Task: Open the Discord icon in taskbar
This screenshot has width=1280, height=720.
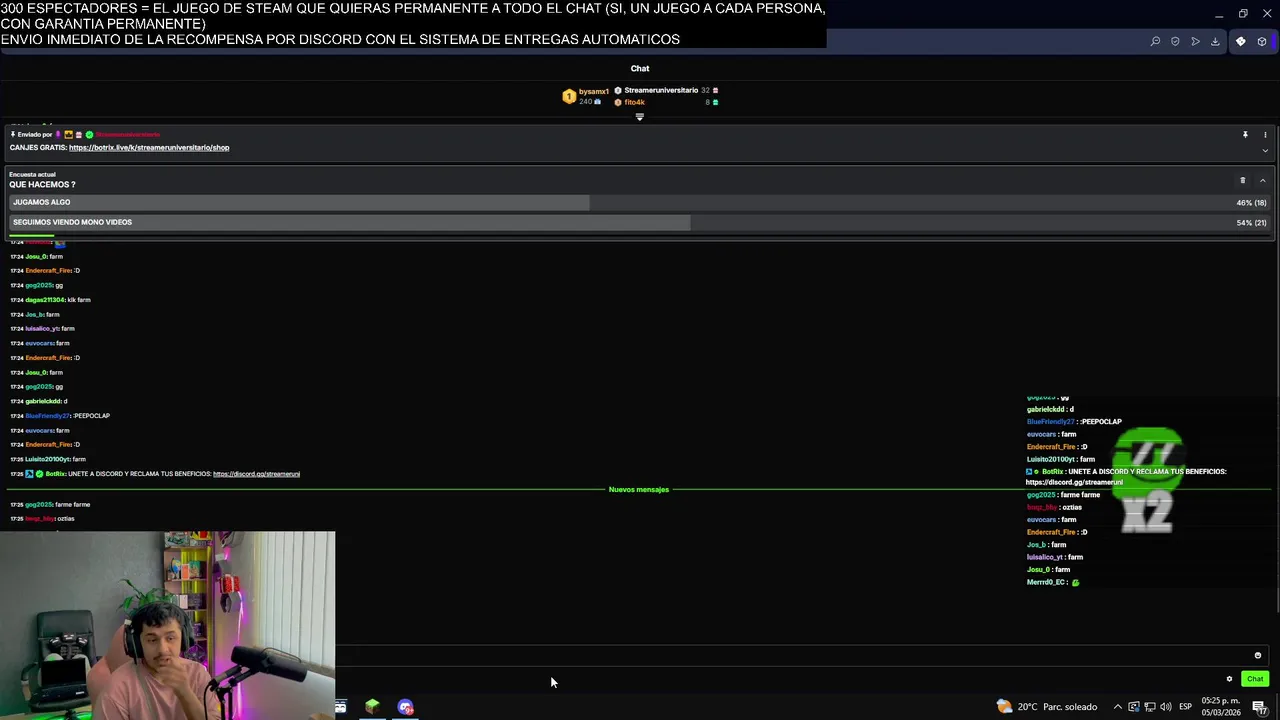Action: 405,707
